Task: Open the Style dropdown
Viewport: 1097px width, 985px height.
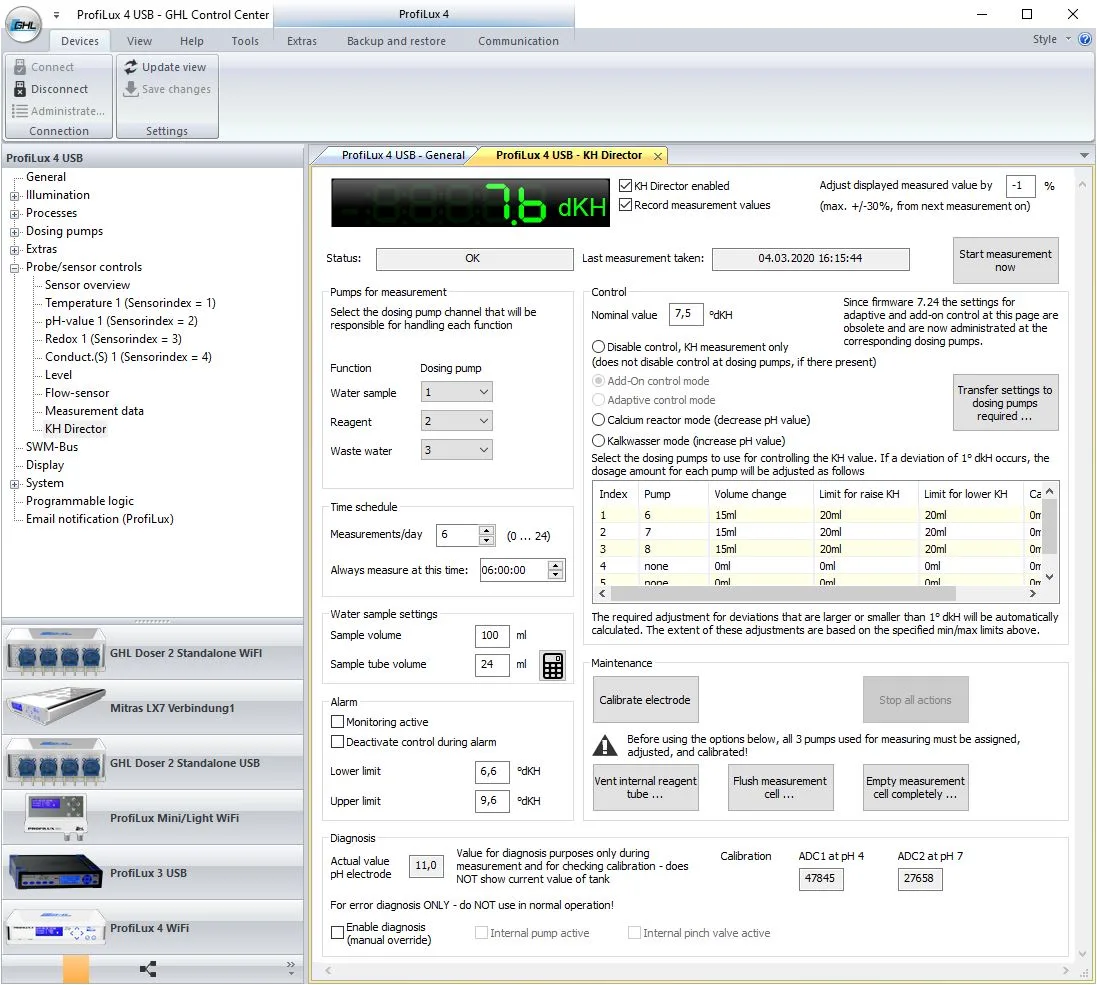Action: [1052, 39]
